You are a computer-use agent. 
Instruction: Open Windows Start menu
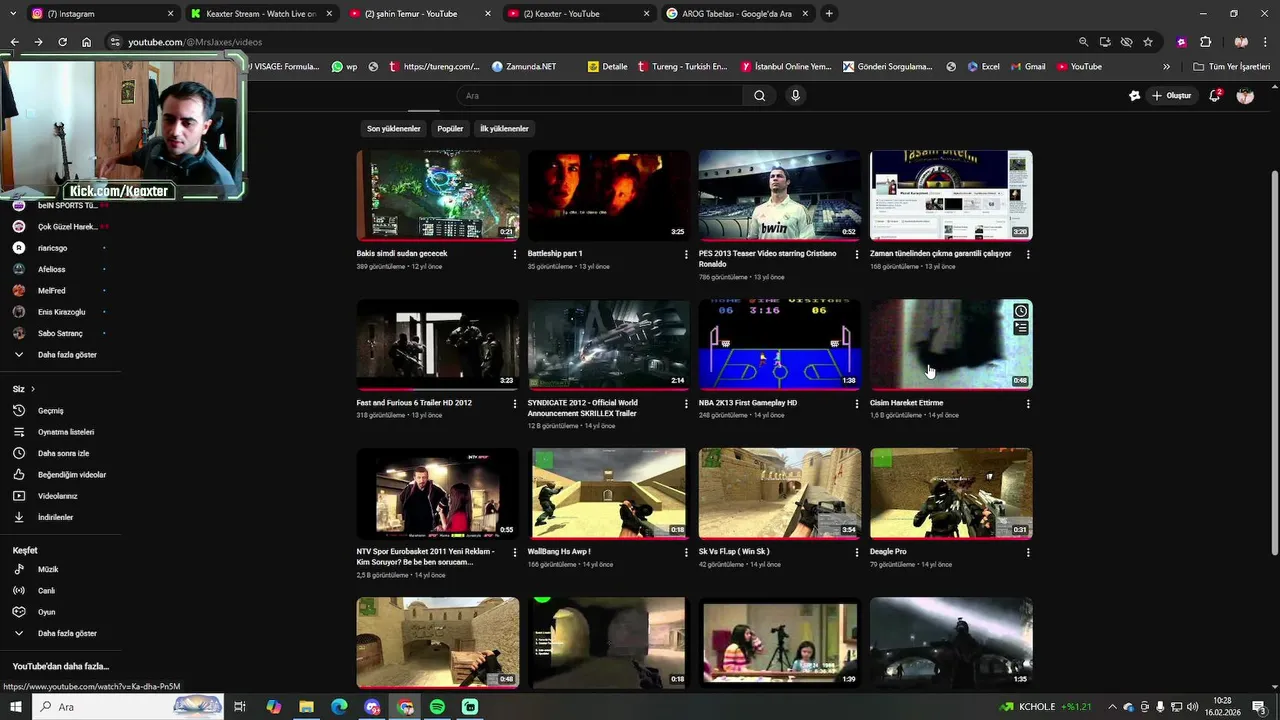click(15, 707)
